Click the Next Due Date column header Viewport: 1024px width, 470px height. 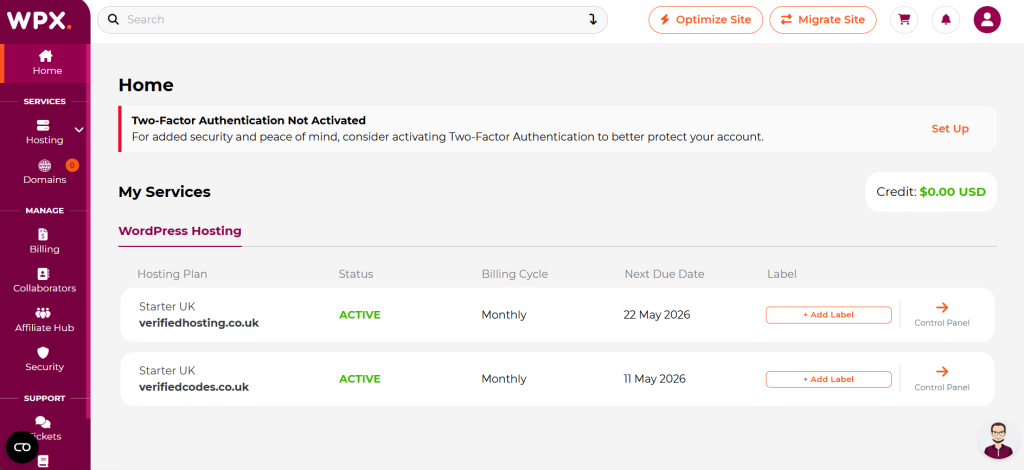[x=664, y=274]
